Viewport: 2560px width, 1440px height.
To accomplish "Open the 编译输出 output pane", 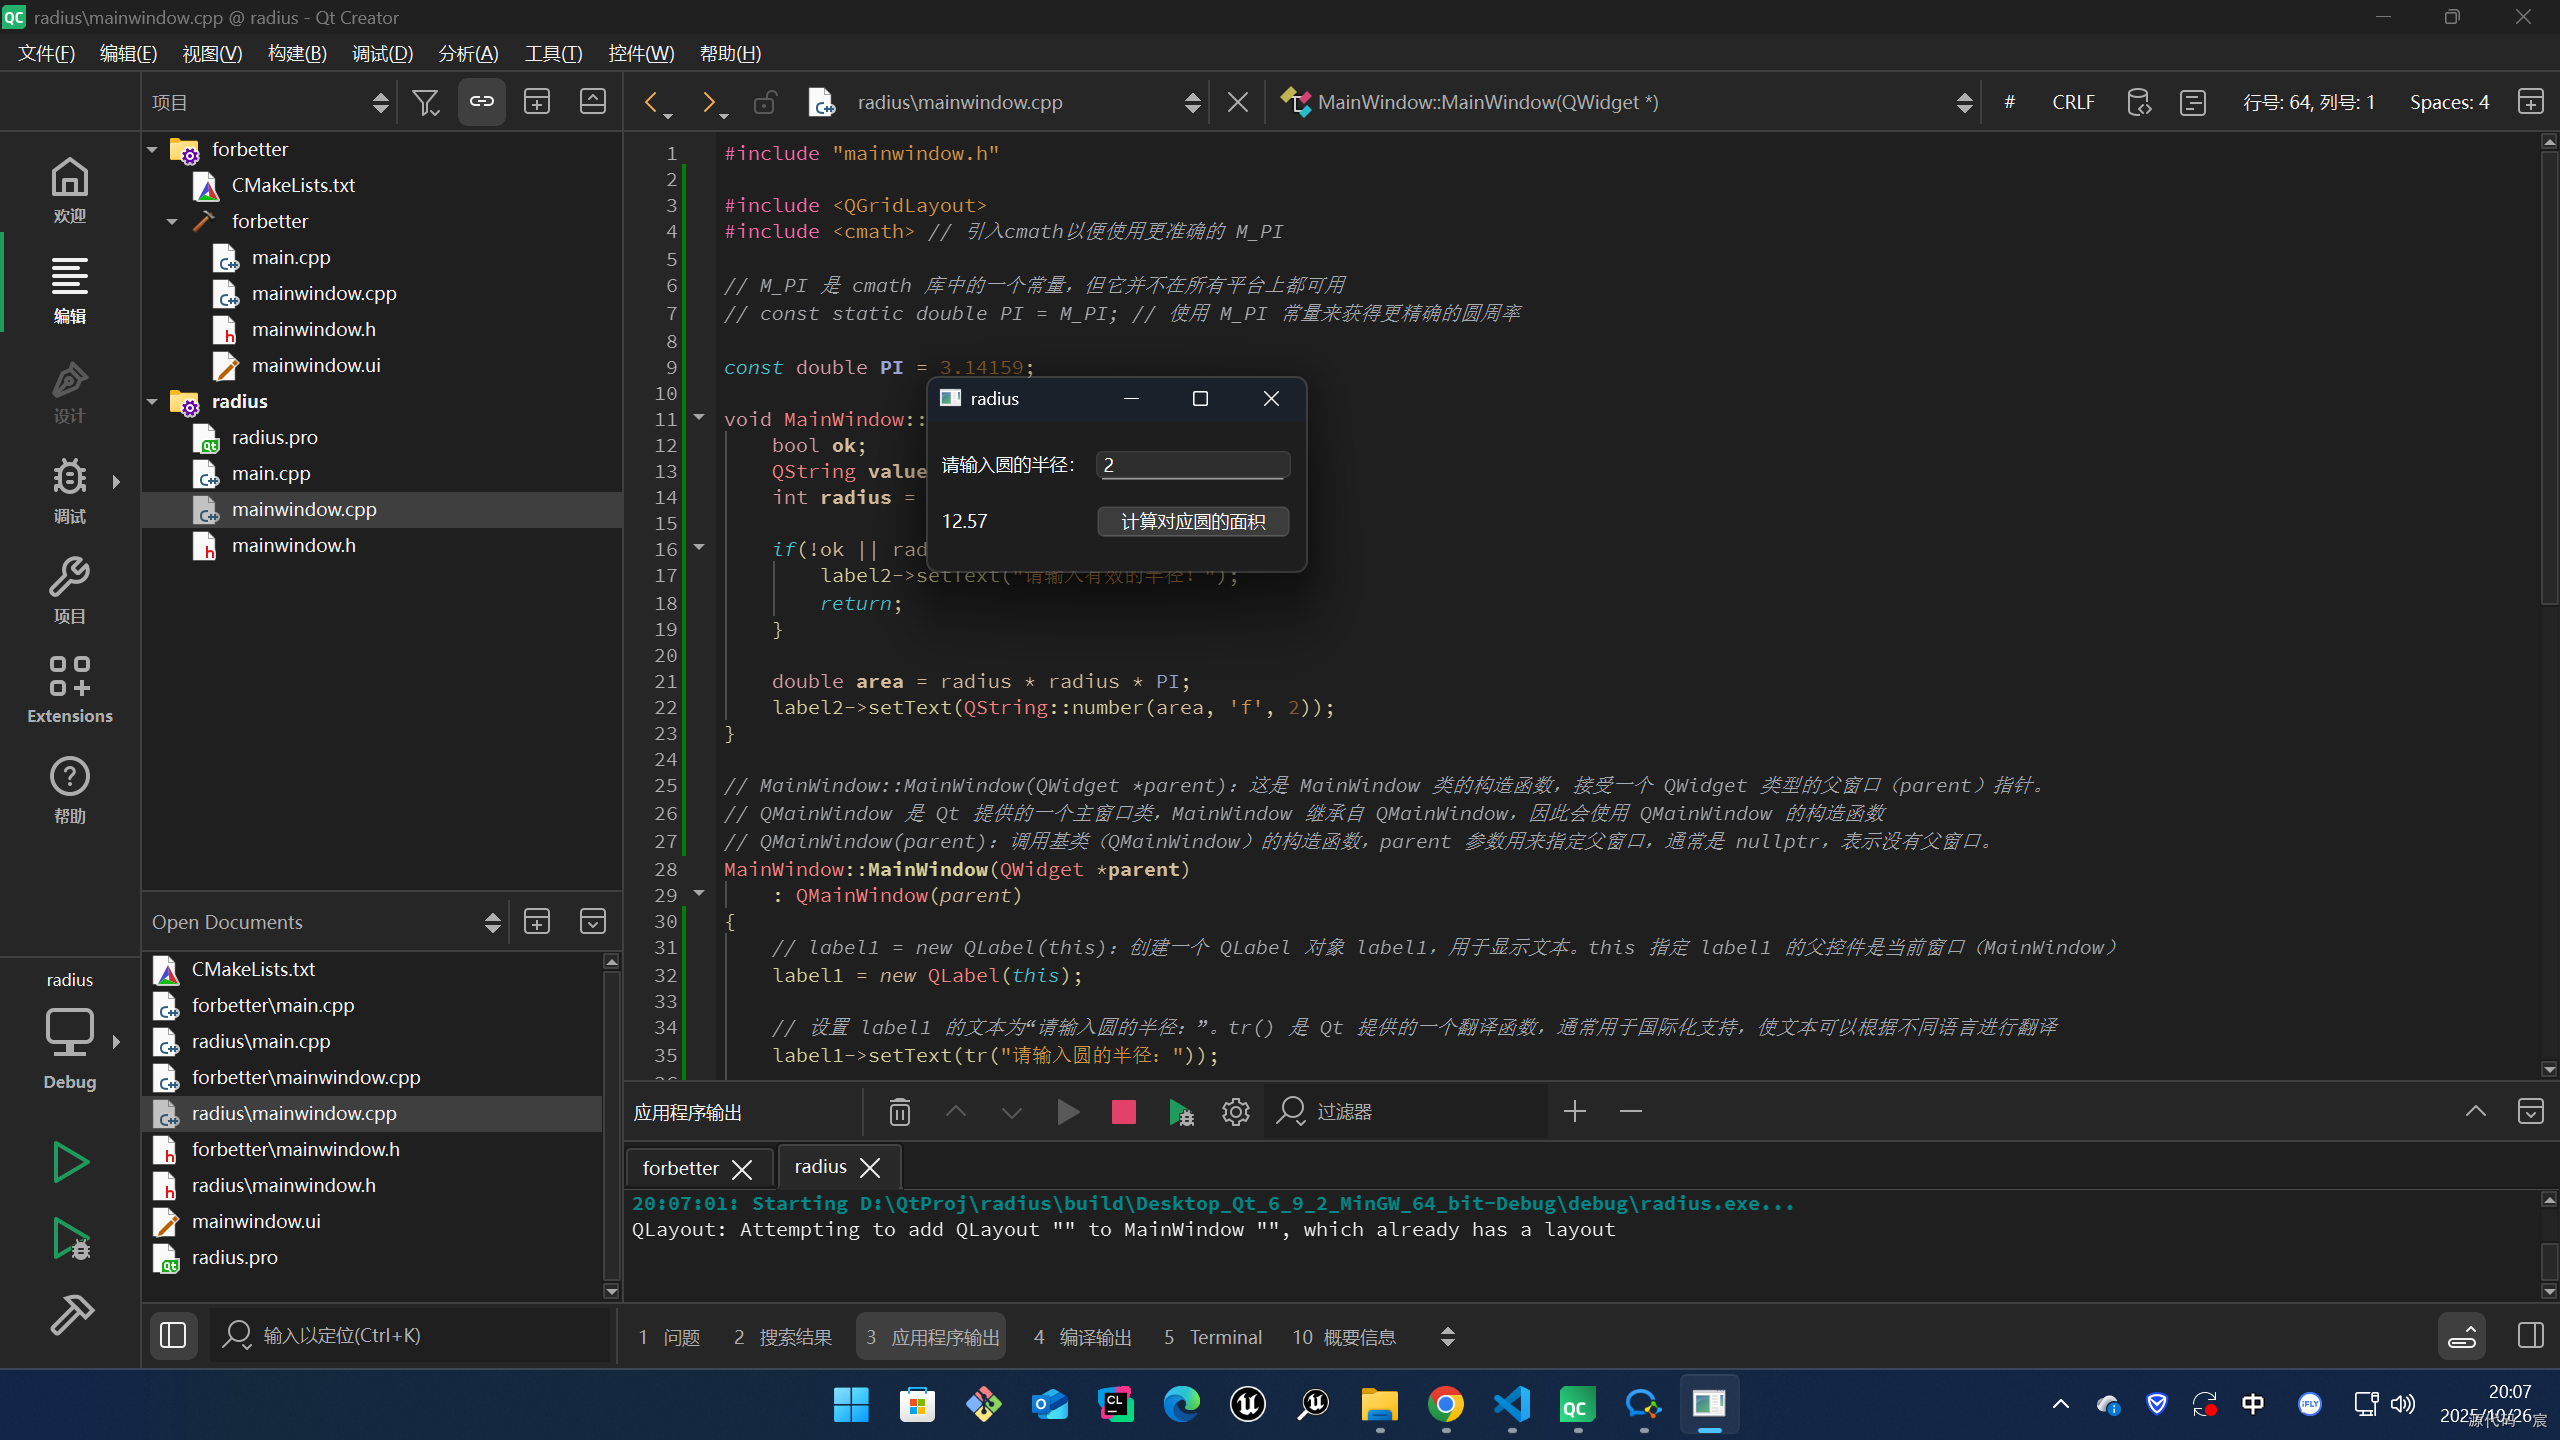I will click(x=1083, y=1337).
